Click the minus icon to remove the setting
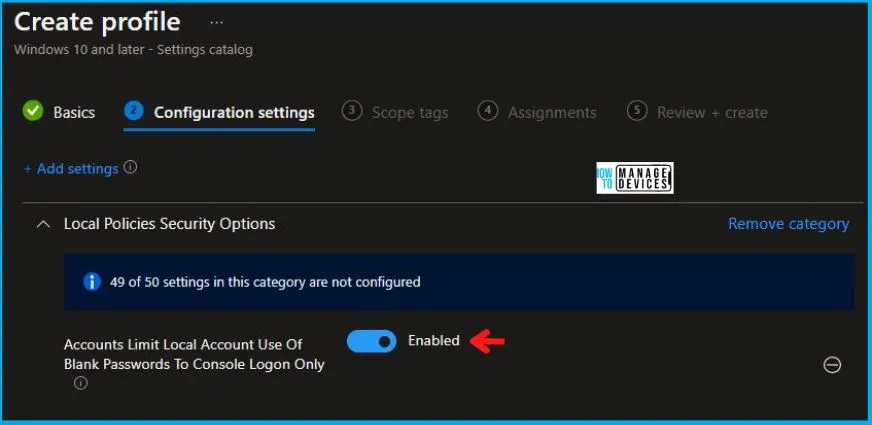The width and height of the screenshot is (872, 425). tap(832, 365)
